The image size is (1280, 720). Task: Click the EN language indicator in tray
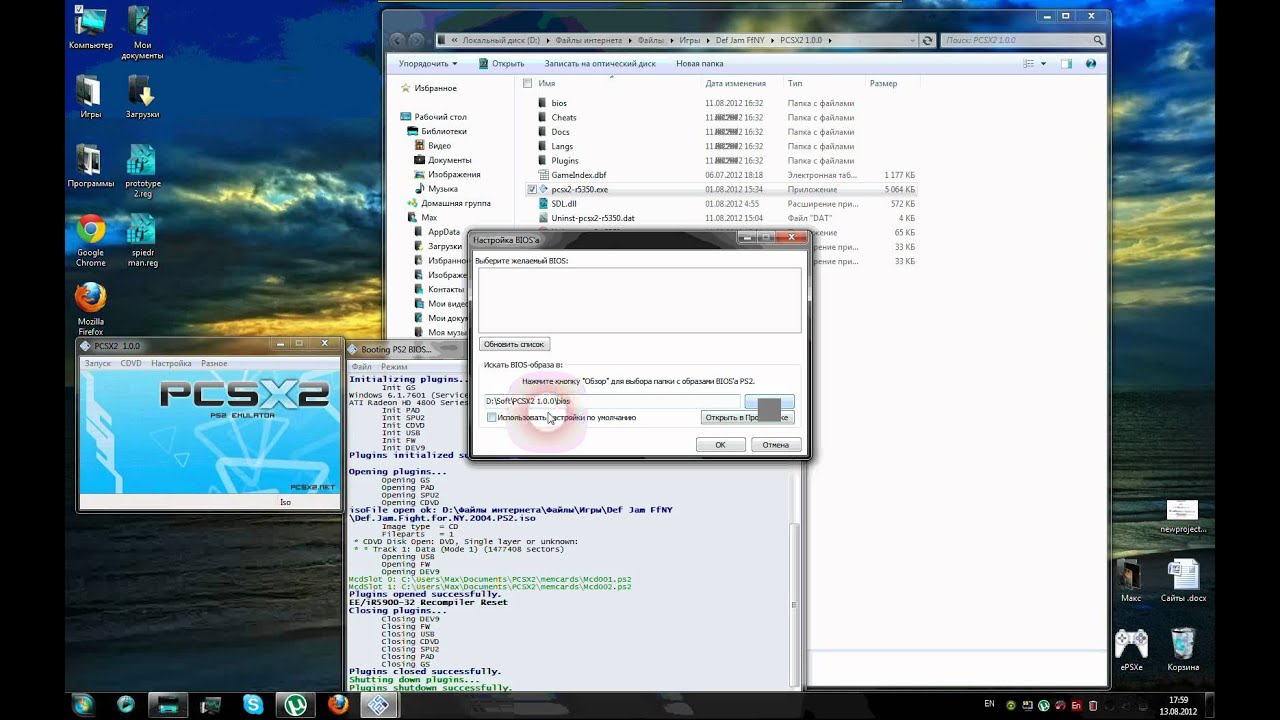[989, 704]
